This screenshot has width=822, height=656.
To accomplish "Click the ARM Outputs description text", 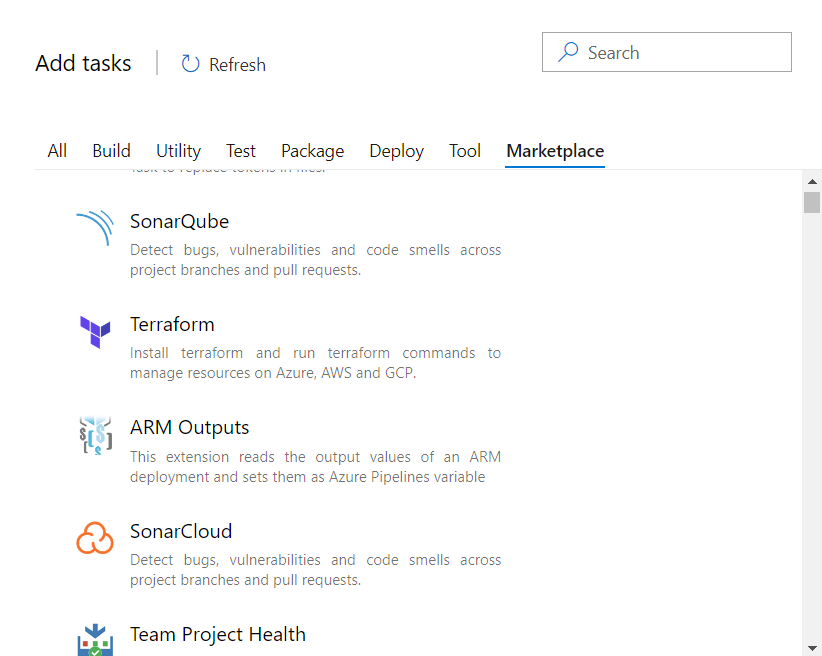I will coord(316,467).
